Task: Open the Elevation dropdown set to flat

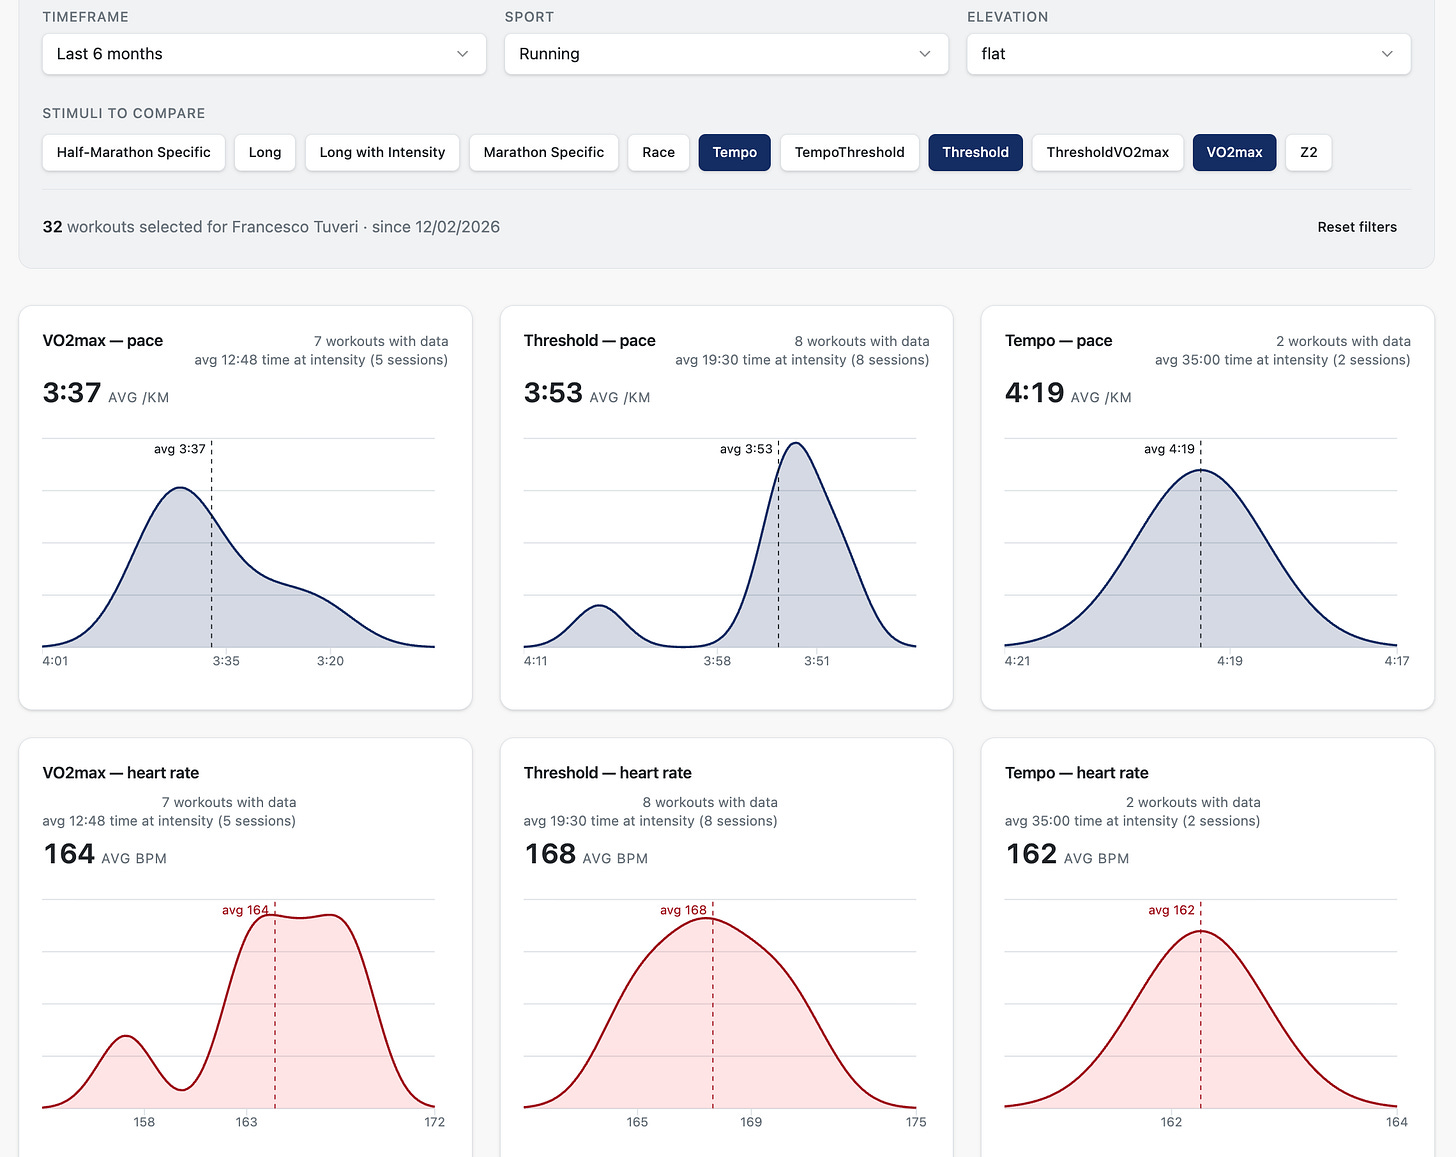Action: [1188, 54]
